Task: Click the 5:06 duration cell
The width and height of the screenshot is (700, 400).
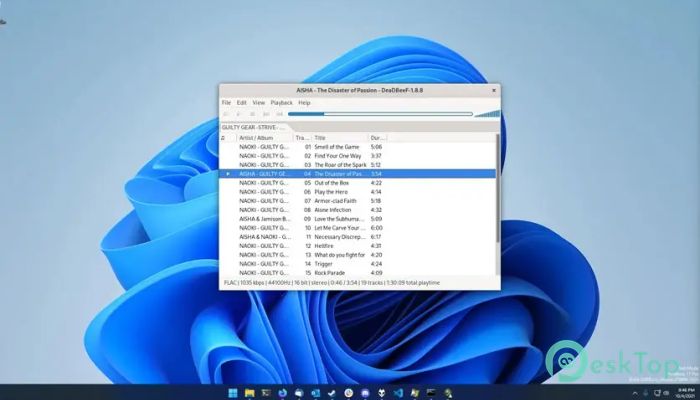Action: (x=376, y=147)
